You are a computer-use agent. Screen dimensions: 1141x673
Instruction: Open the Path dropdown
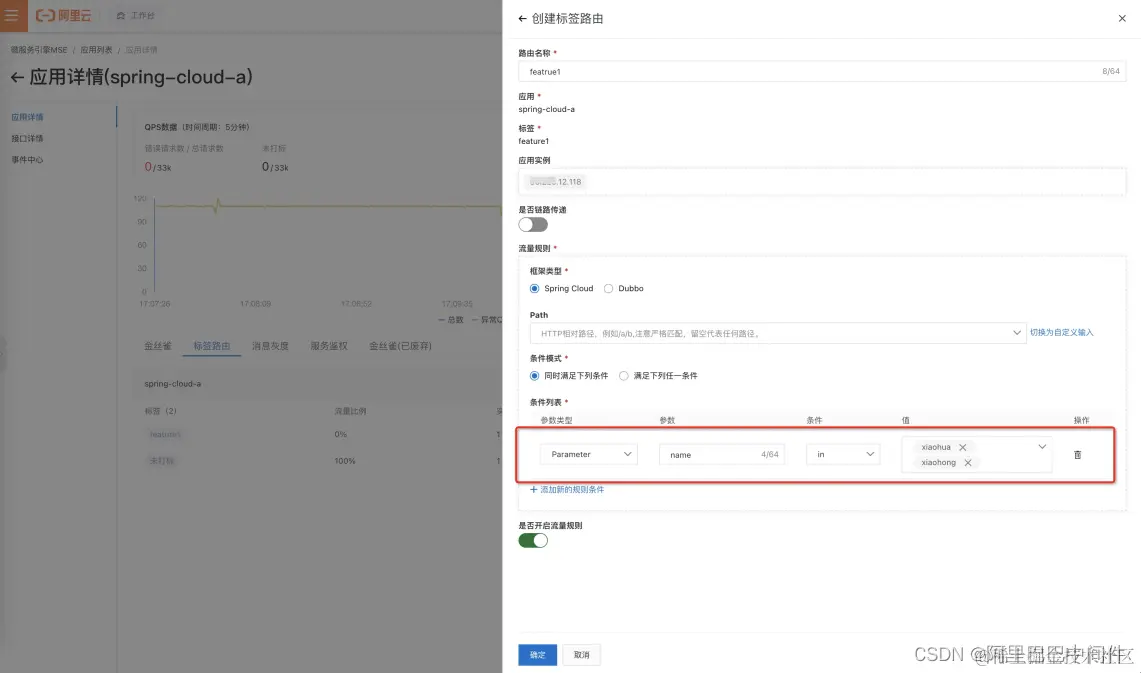click(778, 333)
